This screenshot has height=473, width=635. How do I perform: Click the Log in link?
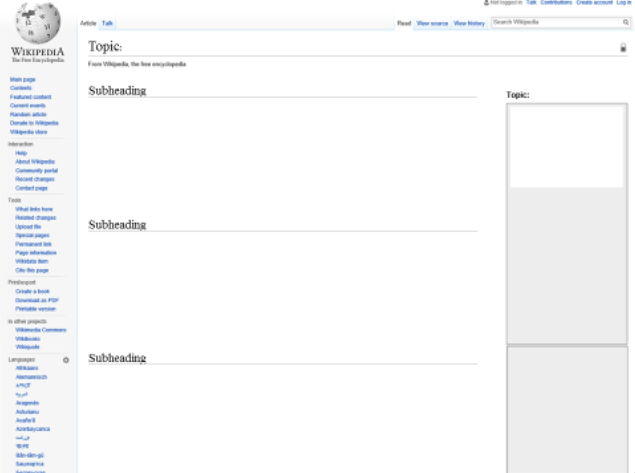coord(624,2)
